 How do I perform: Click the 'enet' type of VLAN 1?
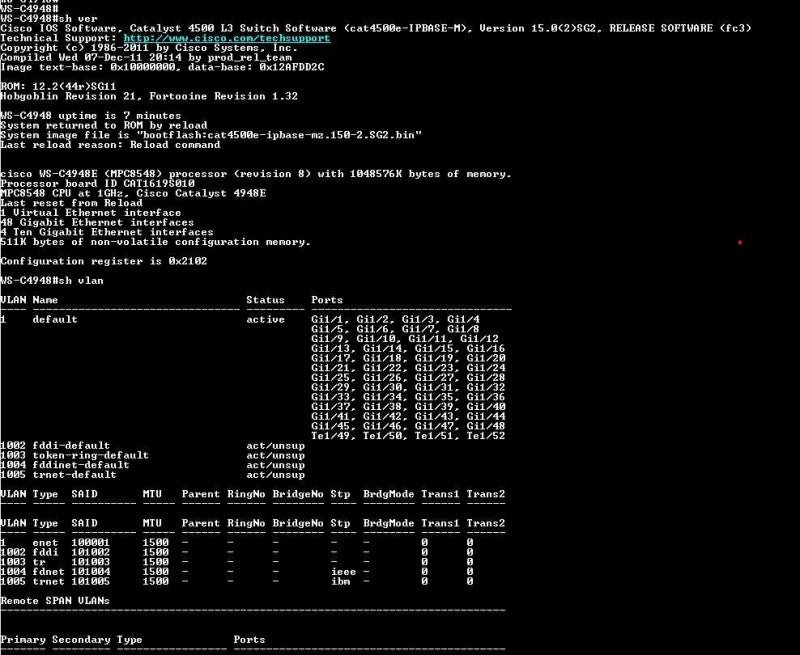[x=45, y=543]
